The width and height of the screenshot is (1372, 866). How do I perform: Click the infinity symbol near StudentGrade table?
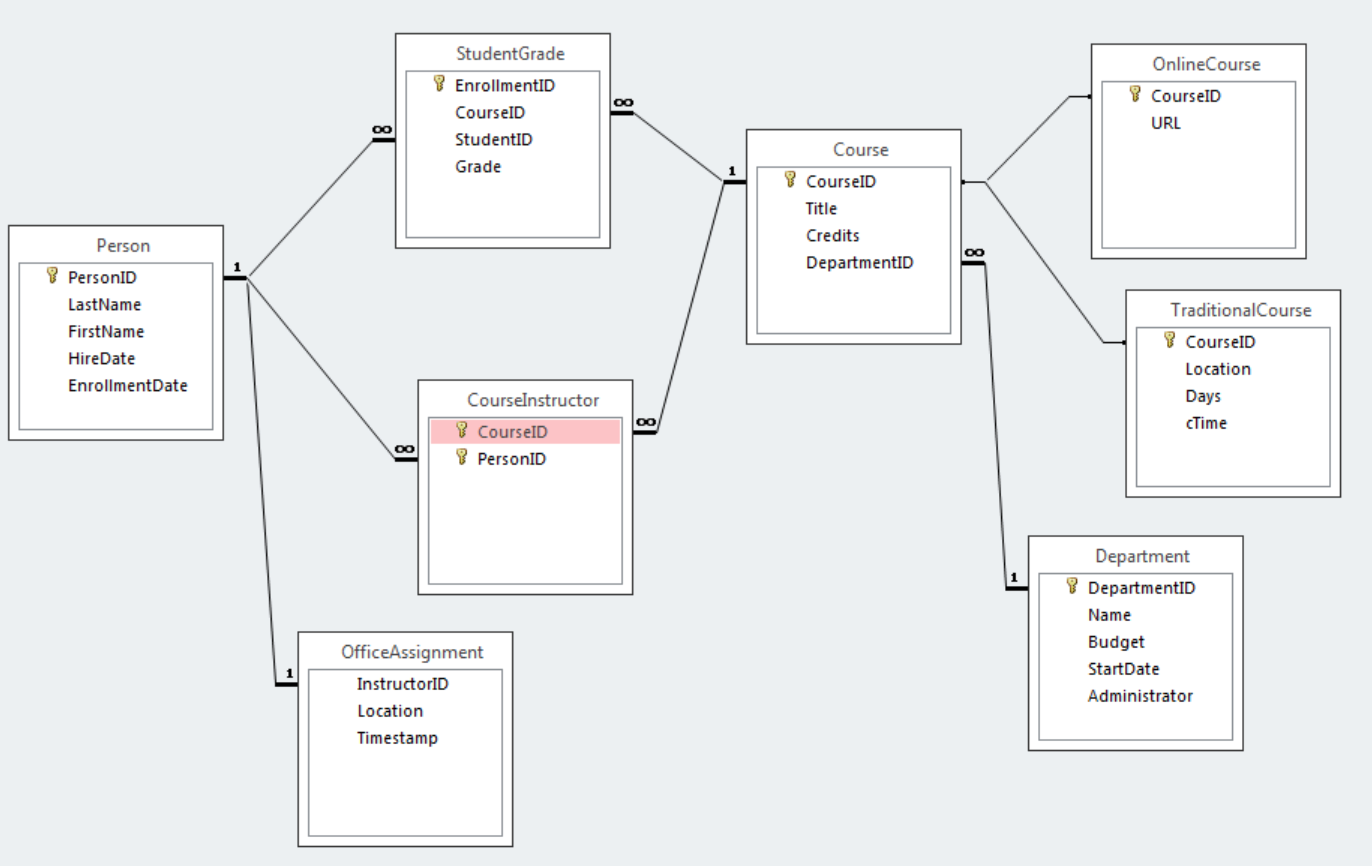coord(381,130)
